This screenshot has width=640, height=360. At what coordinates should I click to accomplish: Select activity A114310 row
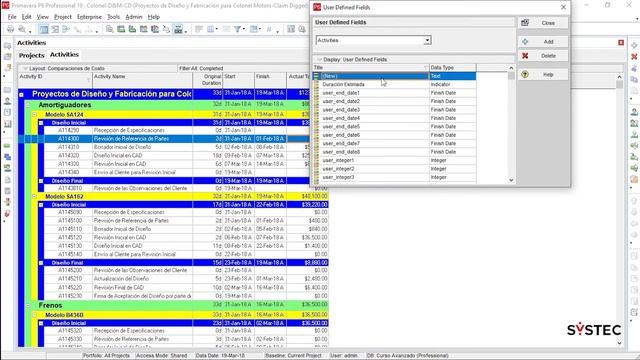[x=186, y=147]
